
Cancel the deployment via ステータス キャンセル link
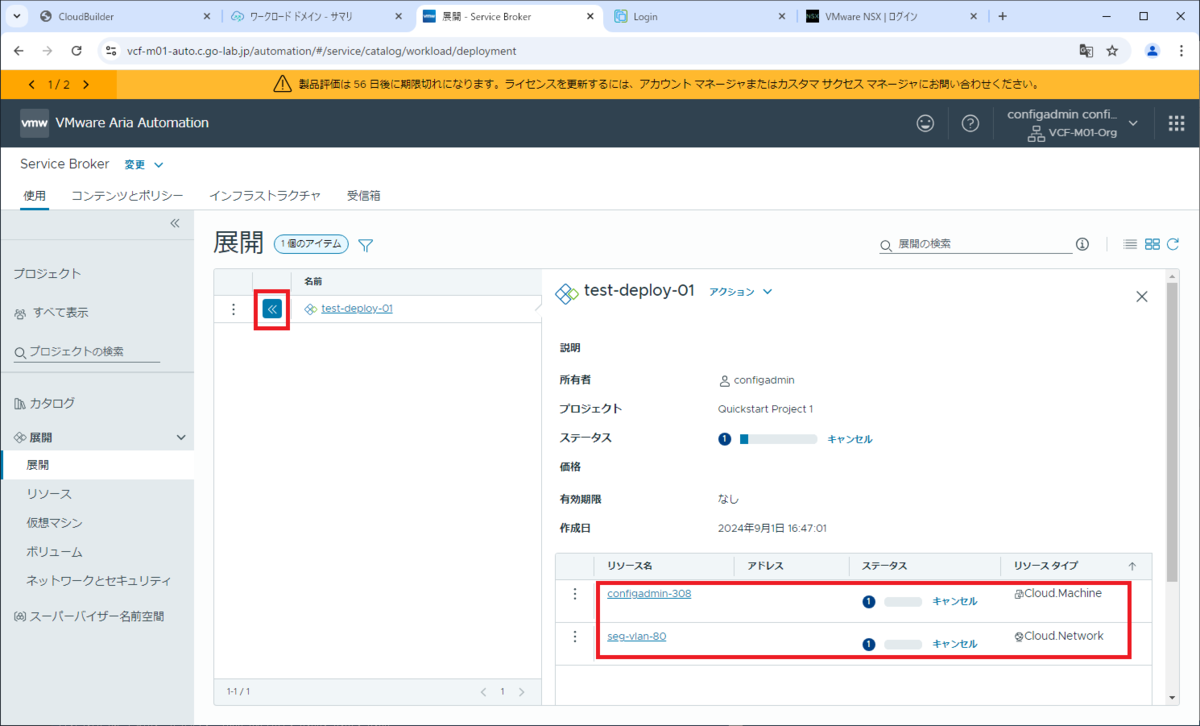pos(850,439)
